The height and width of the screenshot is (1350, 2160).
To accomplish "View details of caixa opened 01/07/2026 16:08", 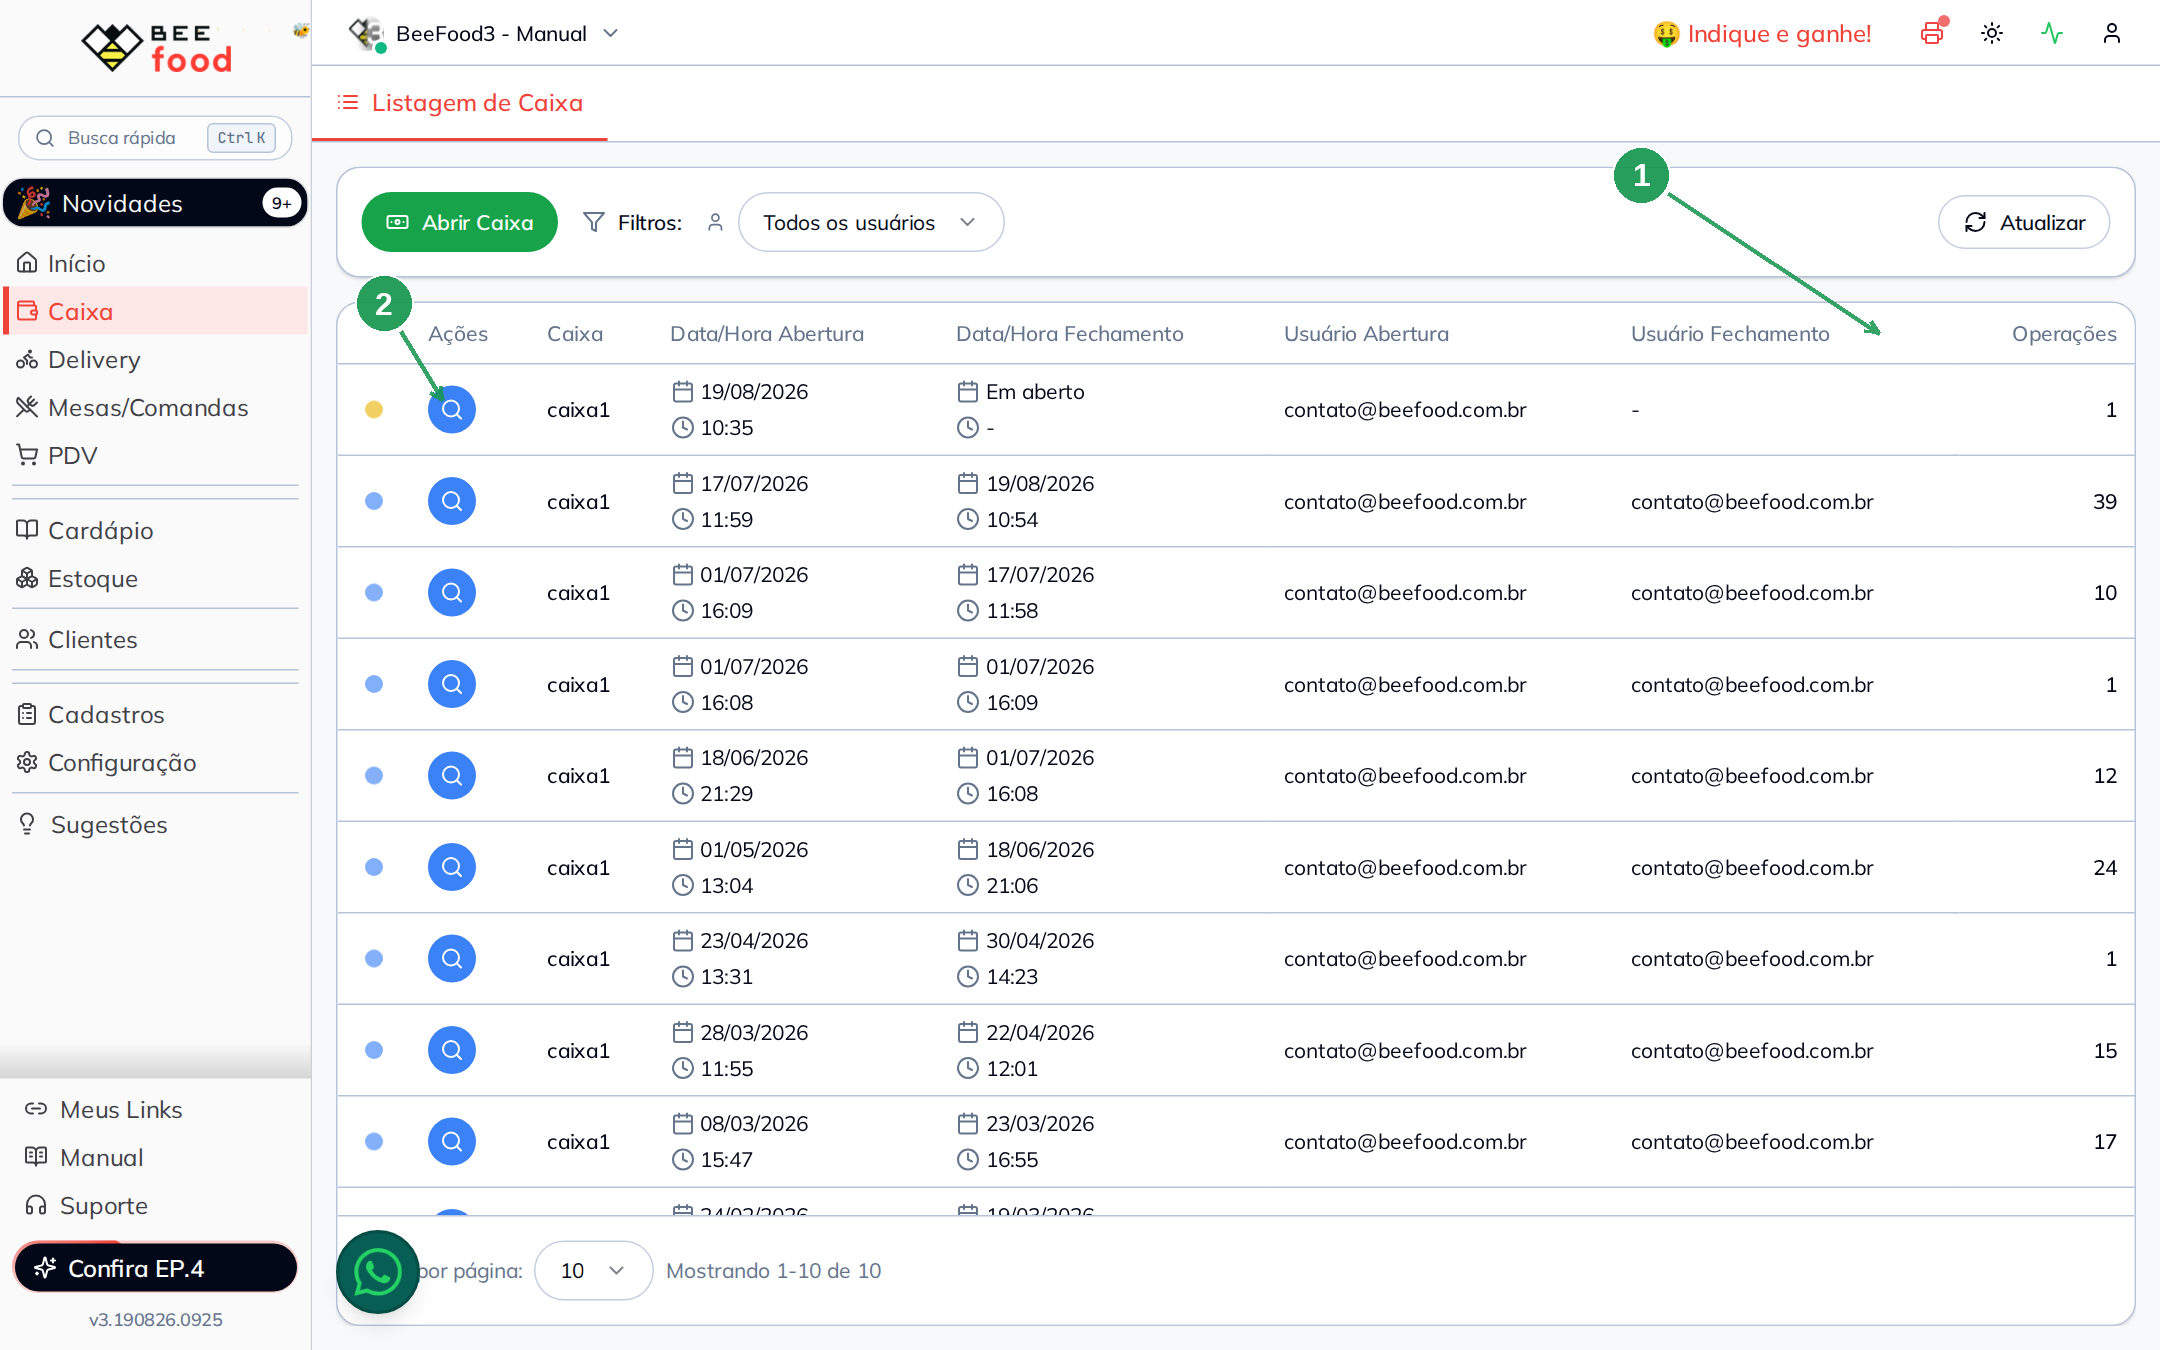I will tap(452, 684).
